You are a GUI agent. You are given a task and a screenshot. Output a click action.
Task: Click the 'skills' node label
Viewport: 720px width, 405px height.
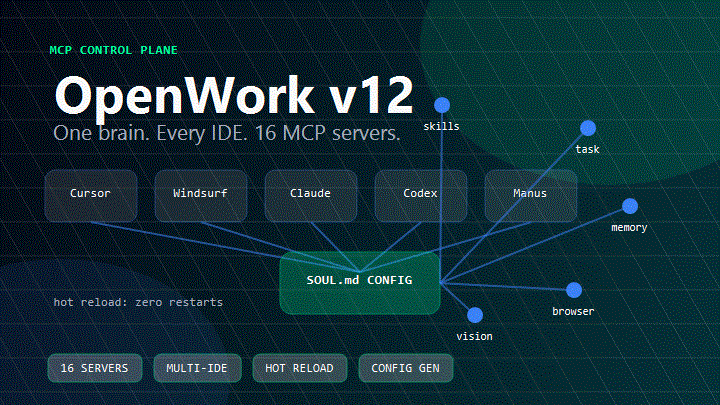click(441, 126)
